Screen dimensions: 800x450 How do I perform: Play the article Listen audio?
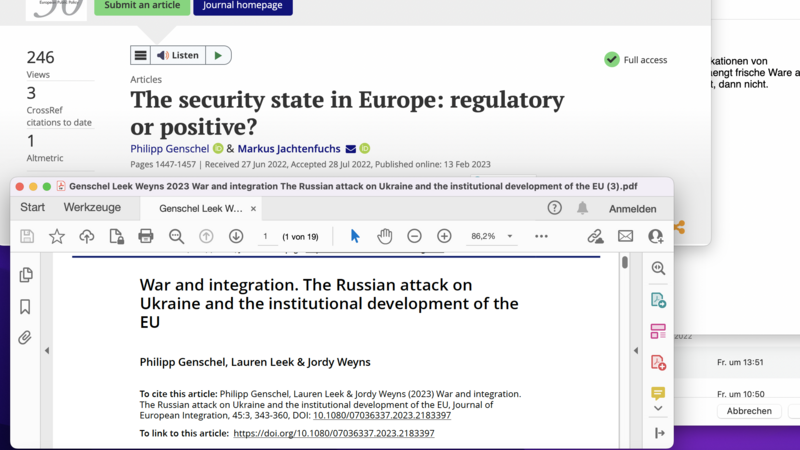218,56
